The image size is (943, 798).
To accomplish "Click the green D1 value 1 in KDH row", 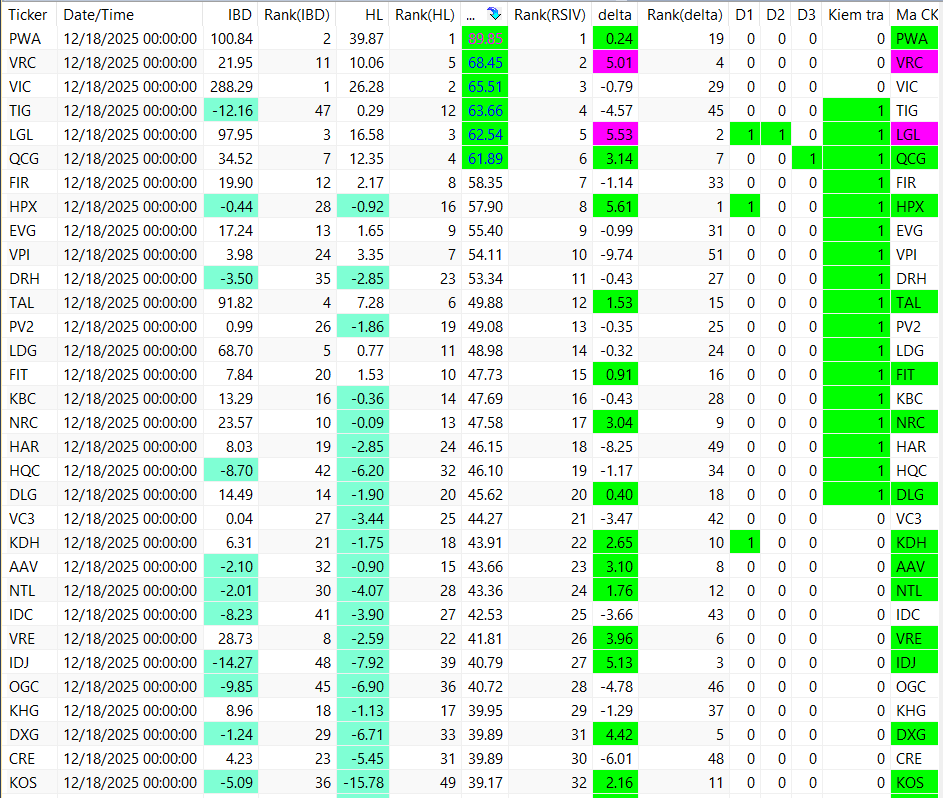I will pyautogui.click(x=745, y=543).
